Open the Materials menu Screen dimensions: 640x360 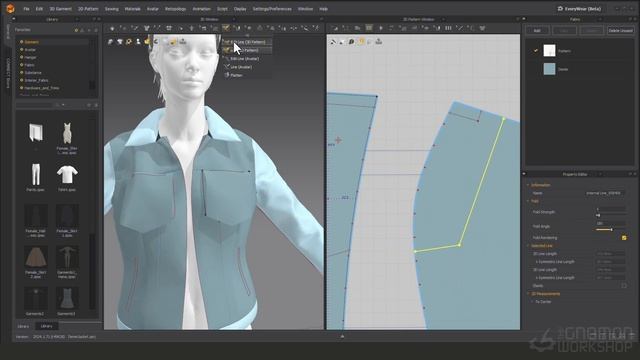pyautogui.click(x=132, y=9)
